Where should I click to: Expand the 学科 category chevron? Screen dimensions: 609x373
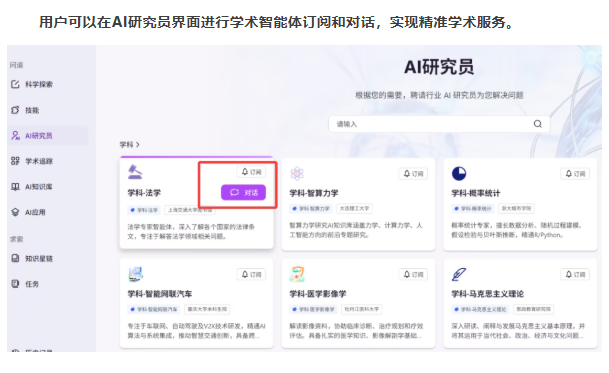tap(138, 145)
